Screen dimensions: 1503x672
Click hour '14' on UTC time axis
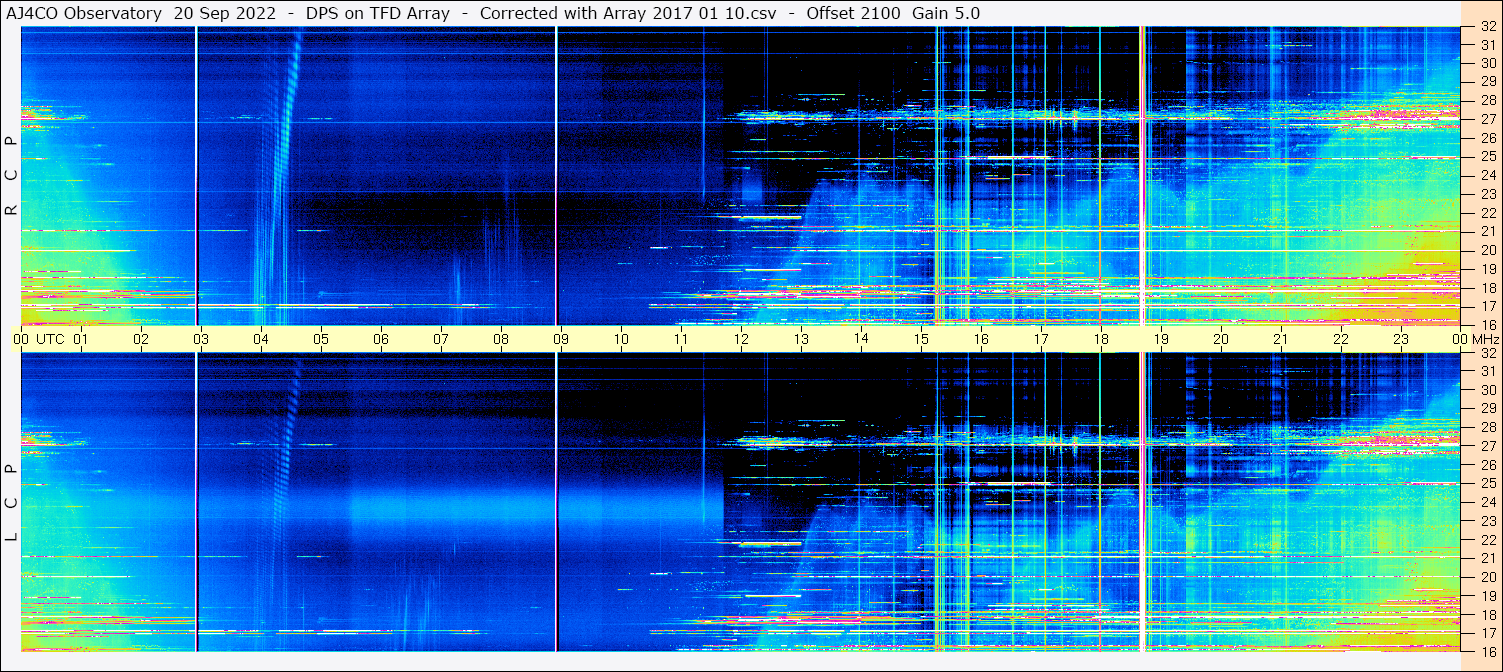861,339
